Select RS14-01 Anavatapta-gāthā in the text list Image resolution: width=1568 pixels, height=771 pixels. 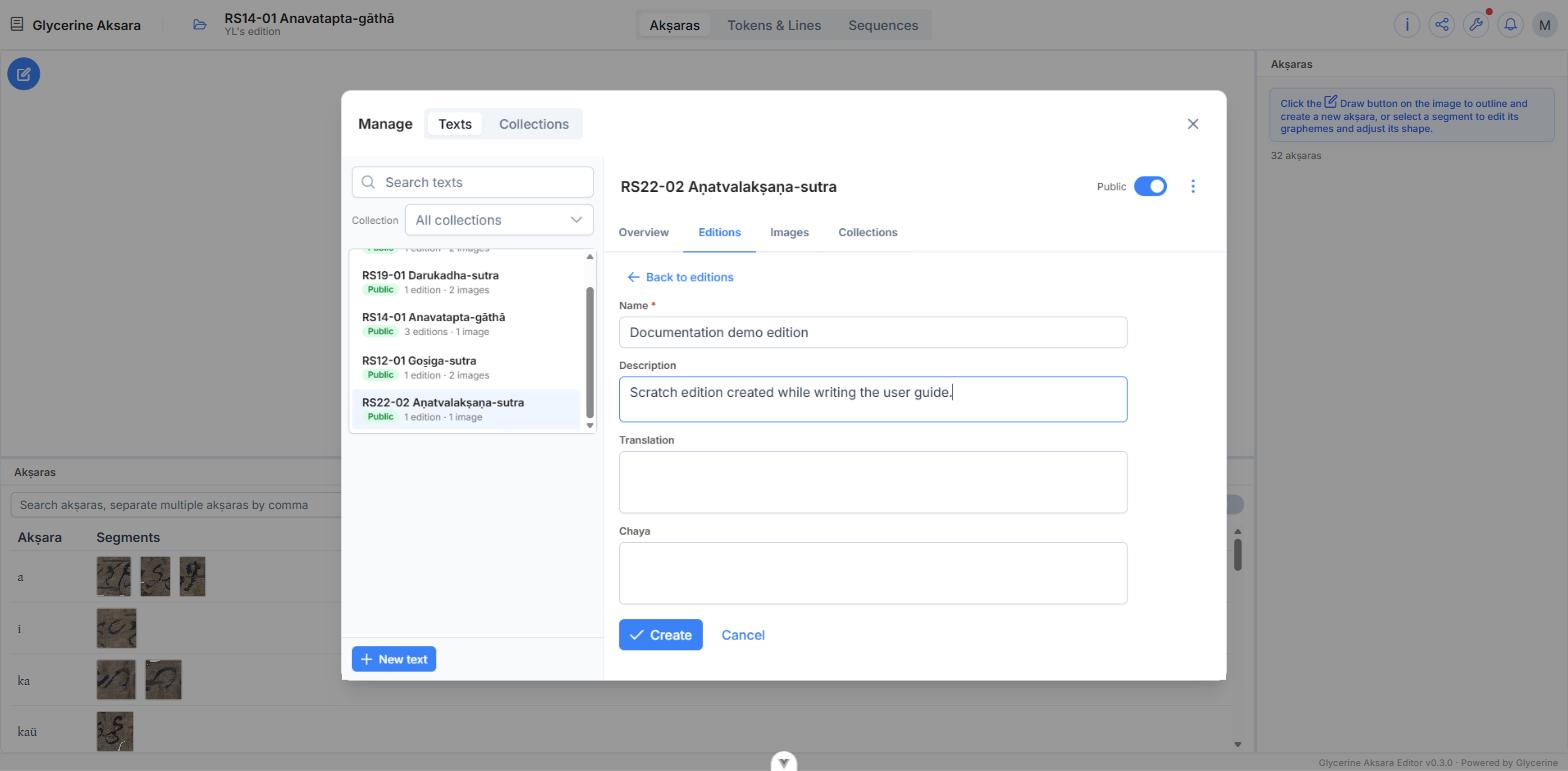pos(466,324)
